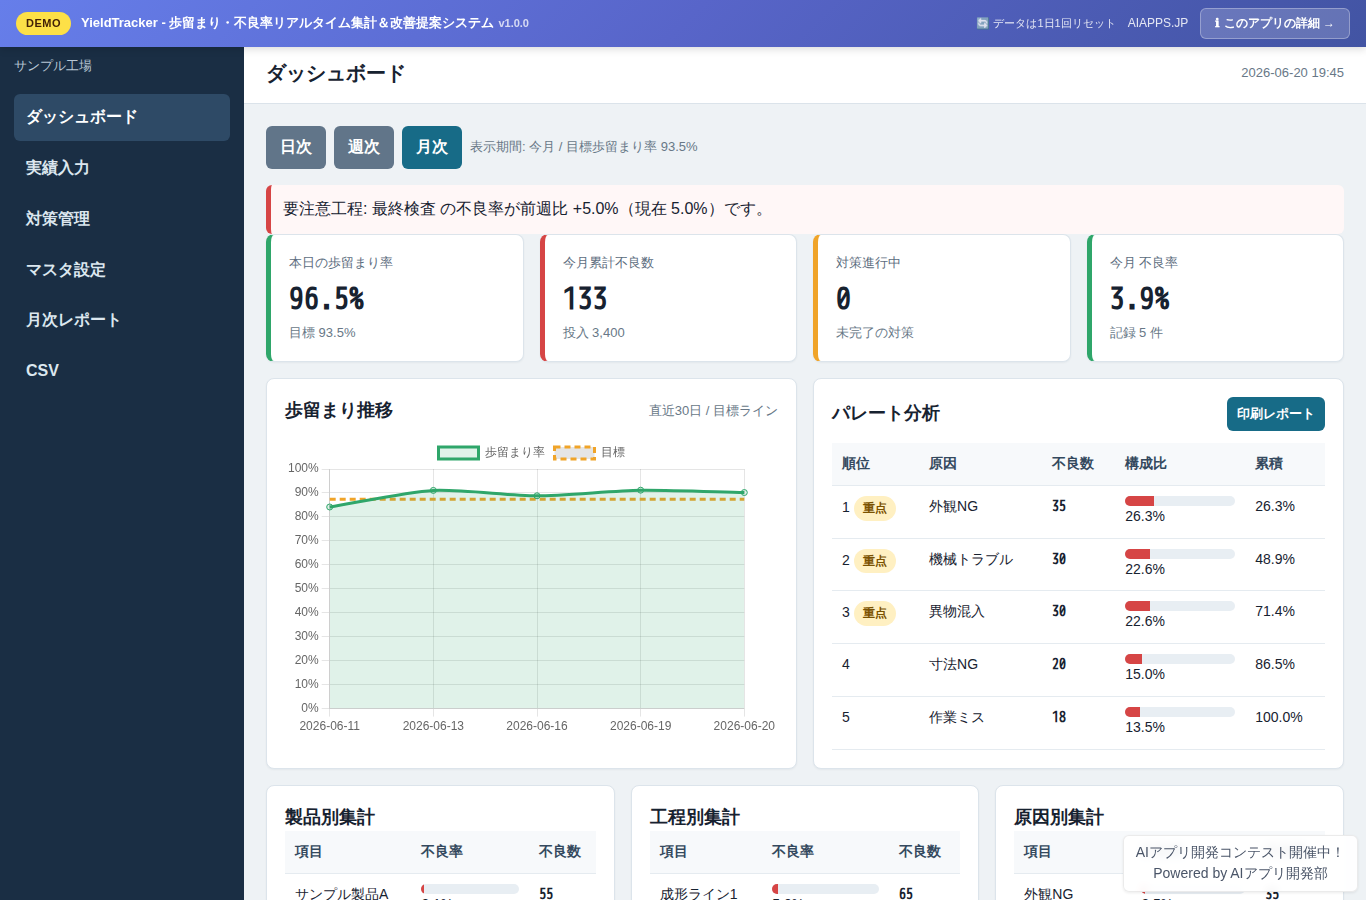This screenshot has height=900, width=1366.
Task: Click the YieldTracker app title
Action: 287,23
